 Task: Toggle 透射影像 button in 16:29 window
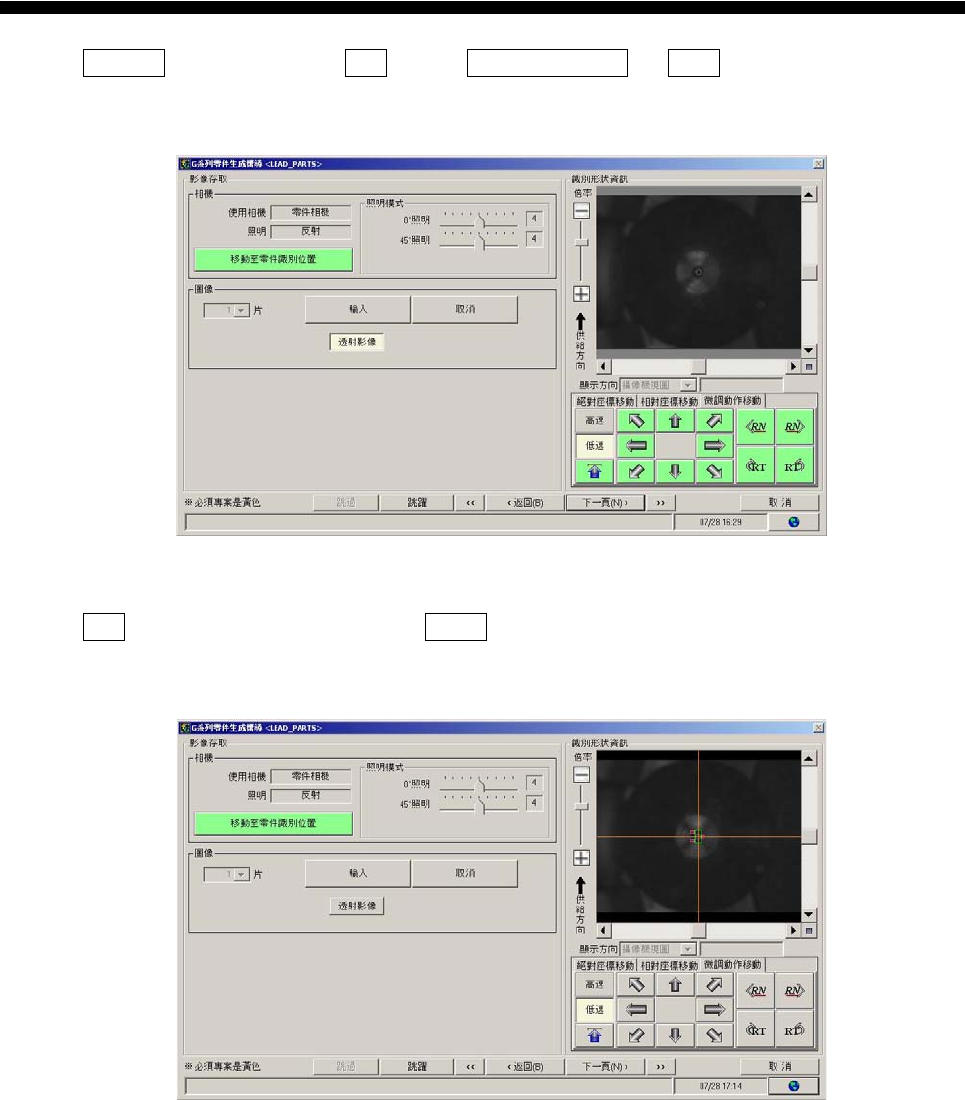pyautogui.click(x=357, y=342)
